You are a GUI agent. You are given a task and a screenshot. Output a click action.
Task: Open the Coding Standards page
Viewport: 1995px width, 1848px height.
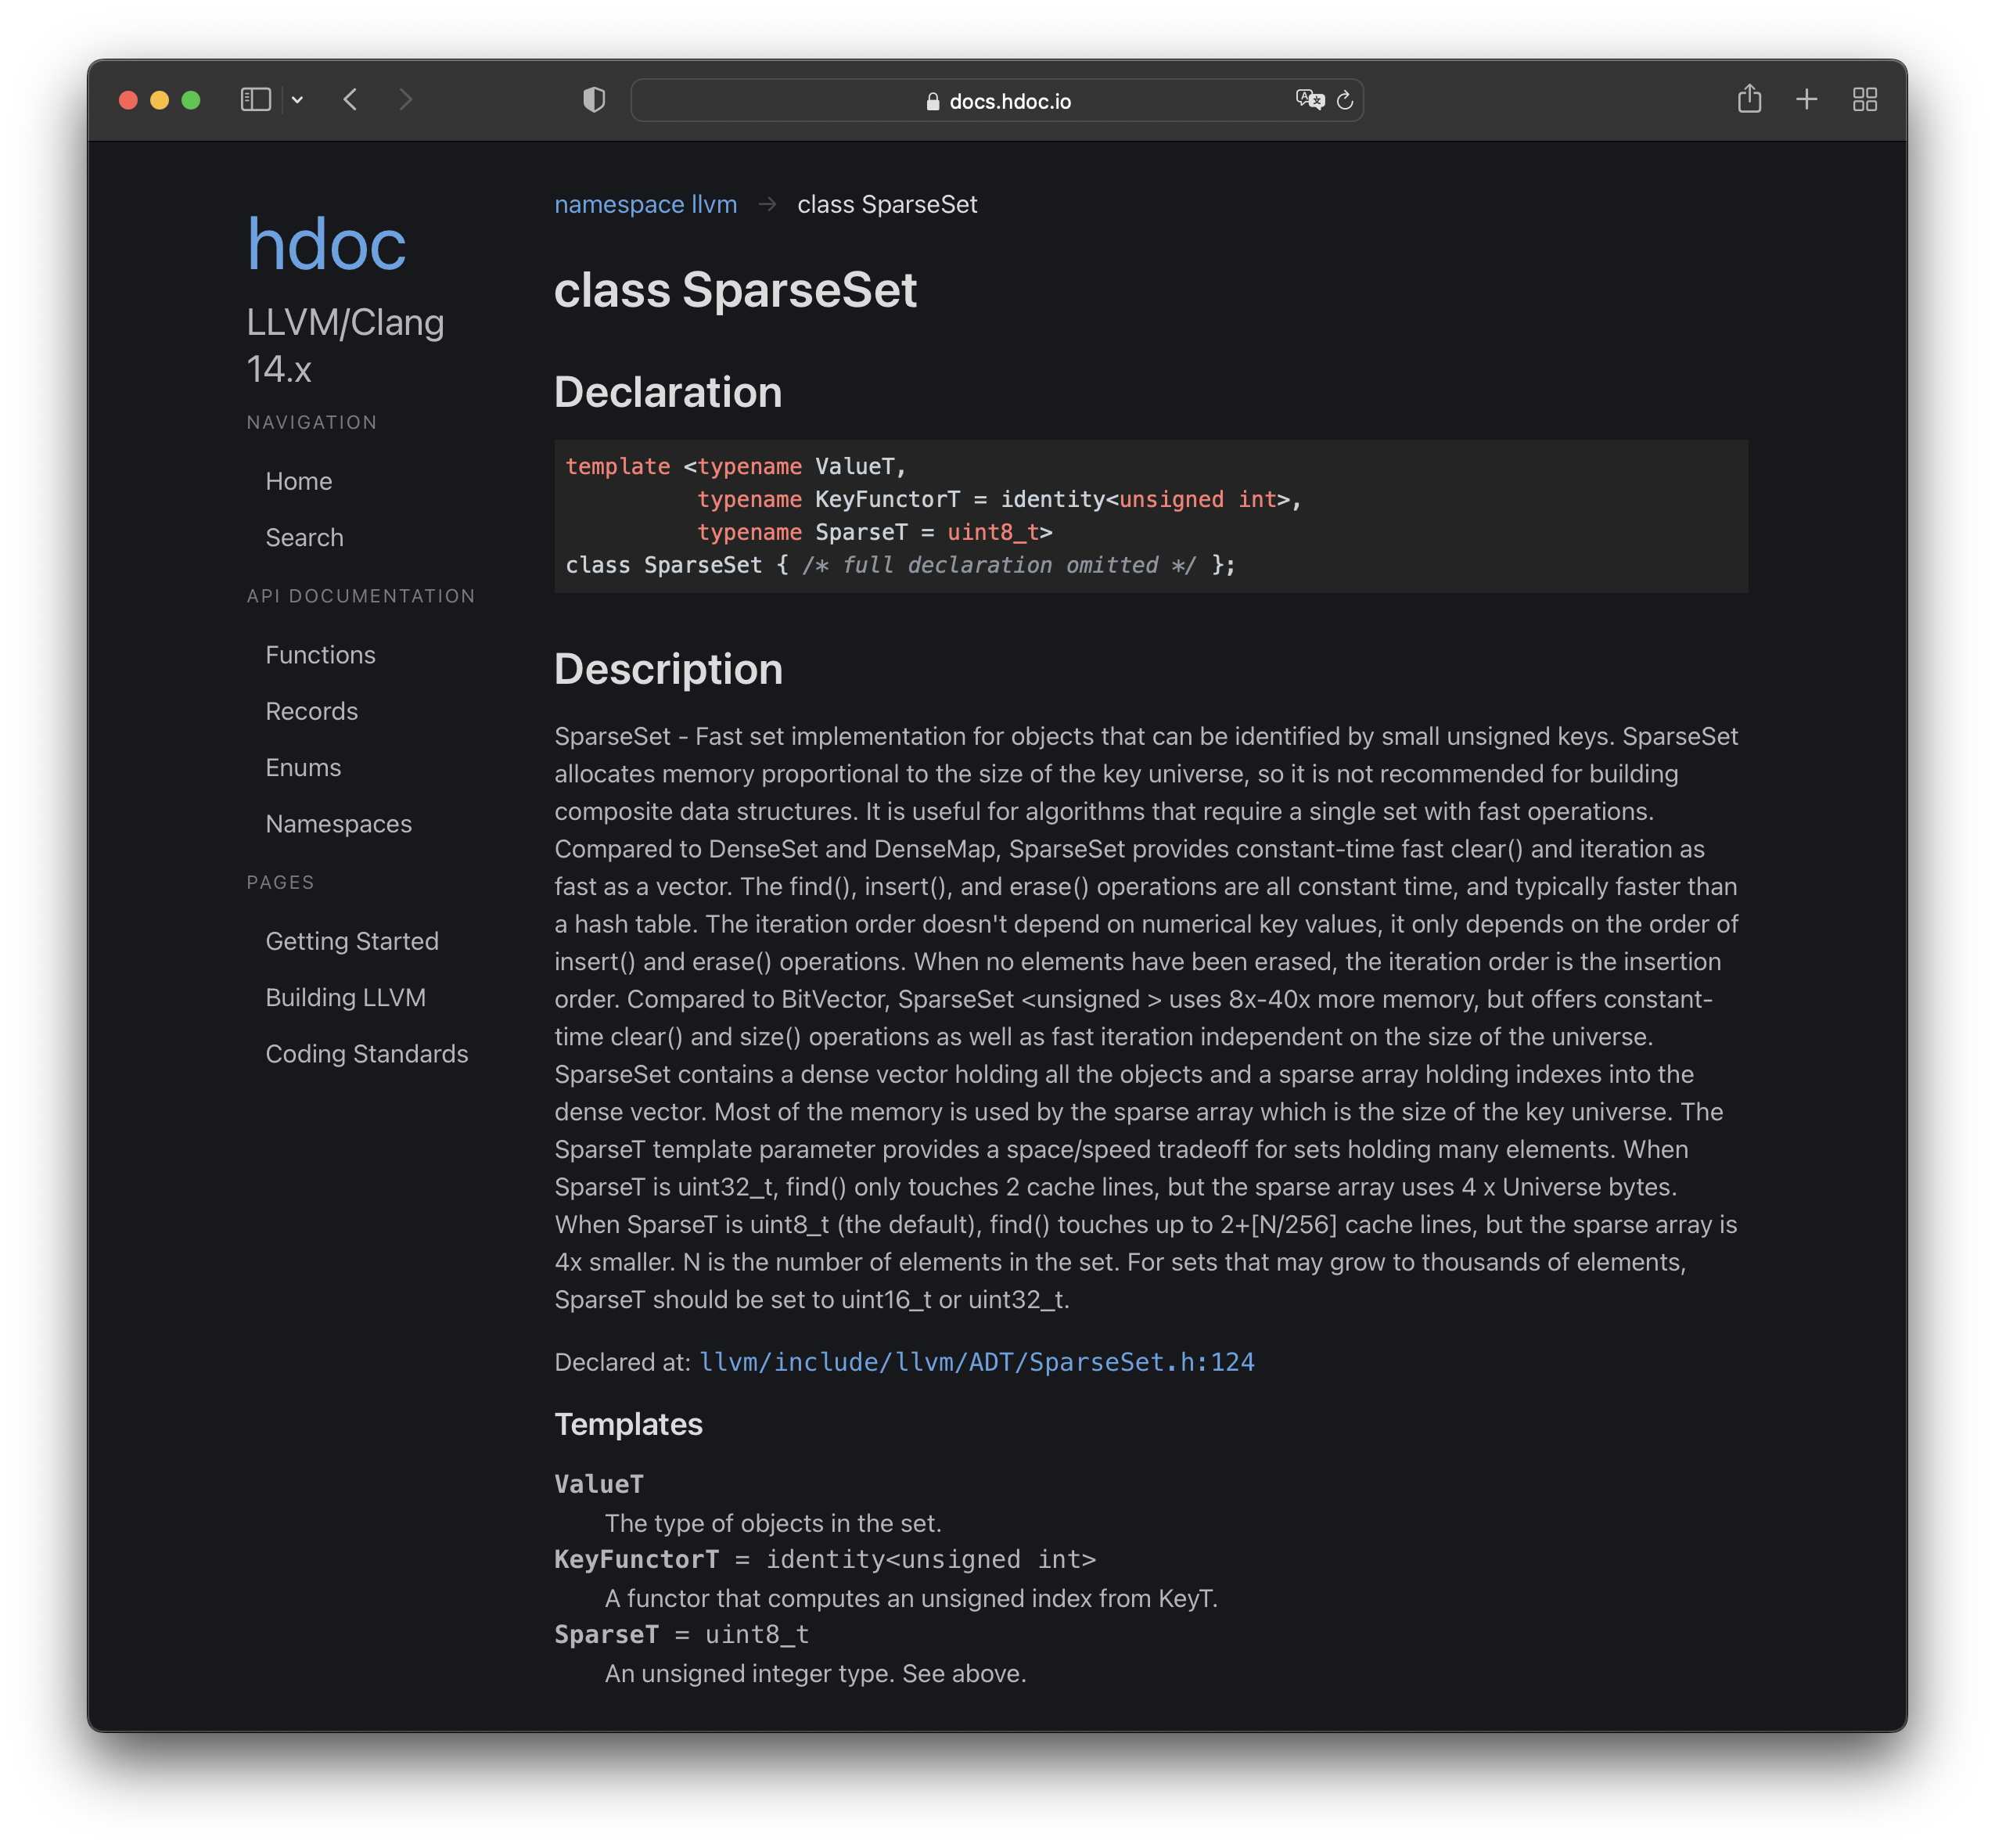367,1054
